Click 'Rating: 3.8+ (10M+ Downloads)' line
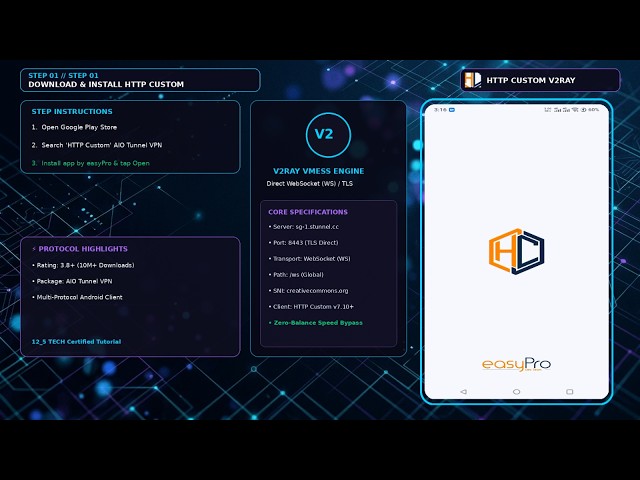The image size is (640, 480). (83, 265)
